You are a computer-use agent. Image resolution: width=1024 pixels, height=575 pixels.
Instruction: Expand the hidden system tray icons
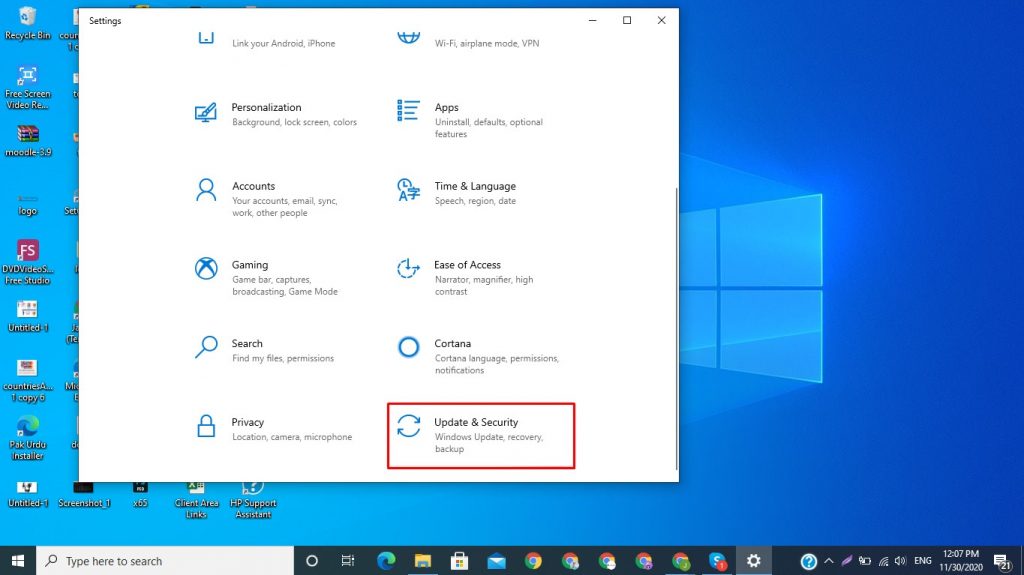click(828, 561)
